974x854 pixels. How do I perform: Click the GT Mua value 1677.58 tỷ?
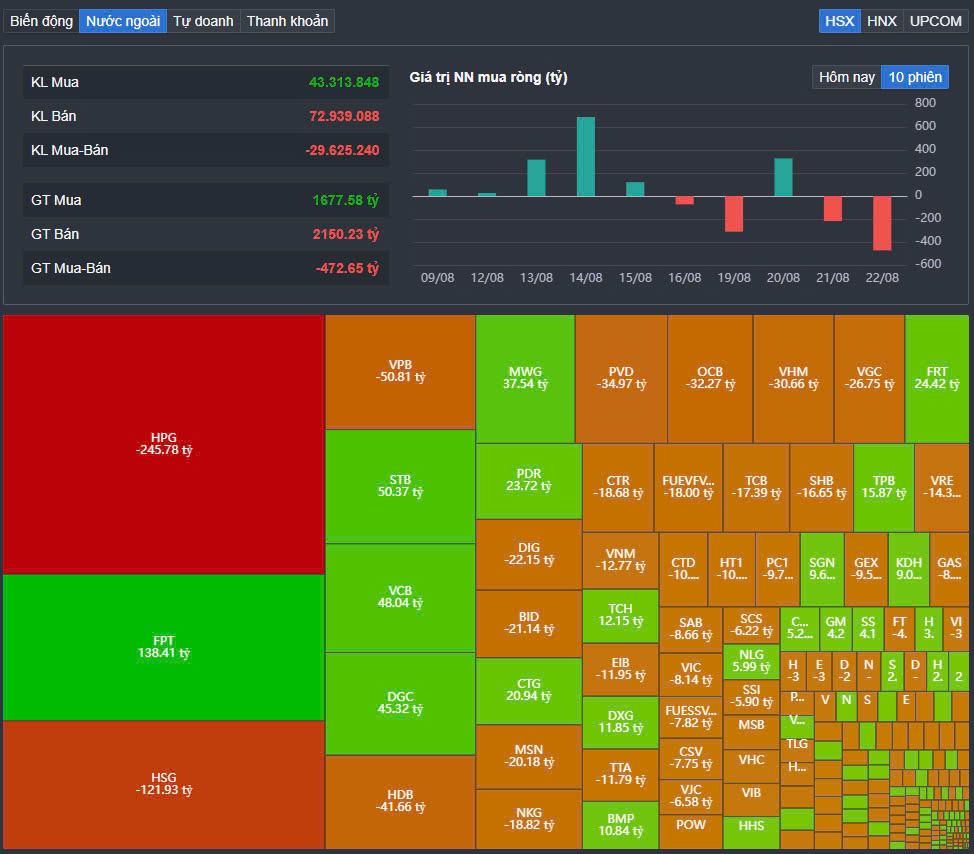345,200
